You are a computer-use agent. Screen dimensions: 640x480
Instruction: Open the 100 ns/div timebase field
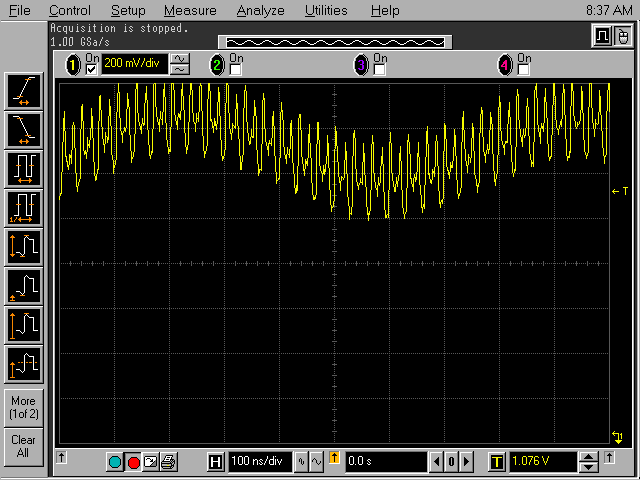click(x=258, y=462)
